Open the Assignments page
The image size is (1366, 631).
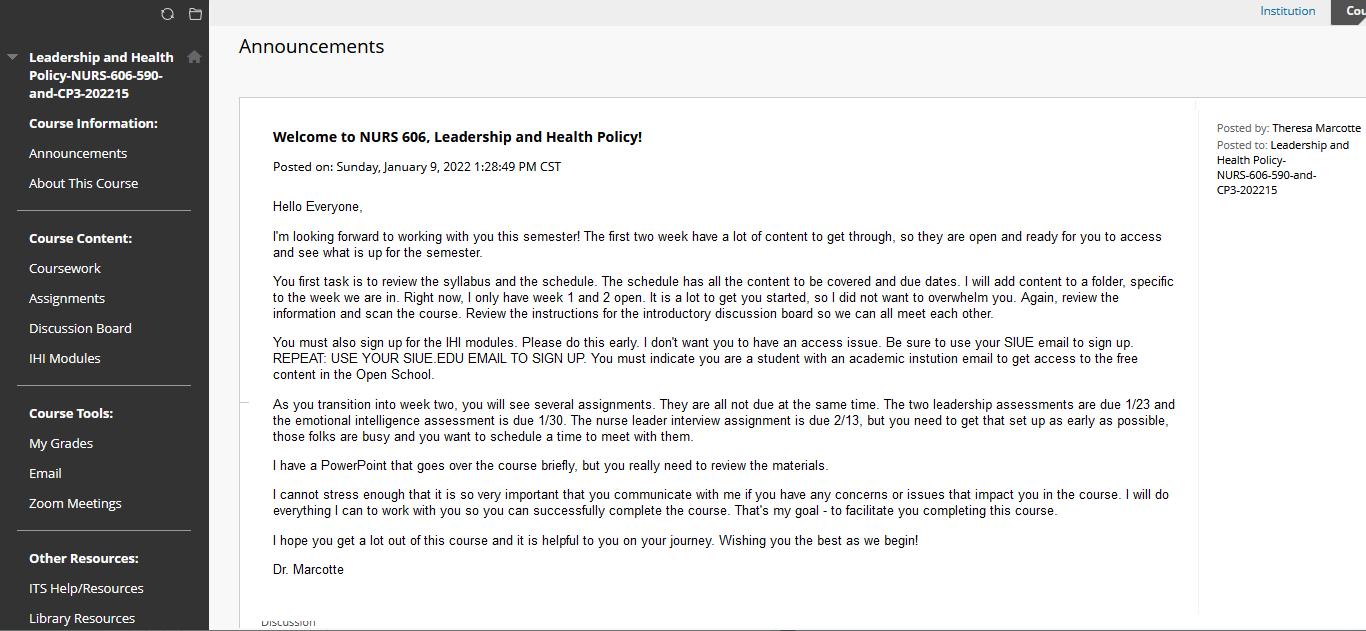click(x=67, y=298)
